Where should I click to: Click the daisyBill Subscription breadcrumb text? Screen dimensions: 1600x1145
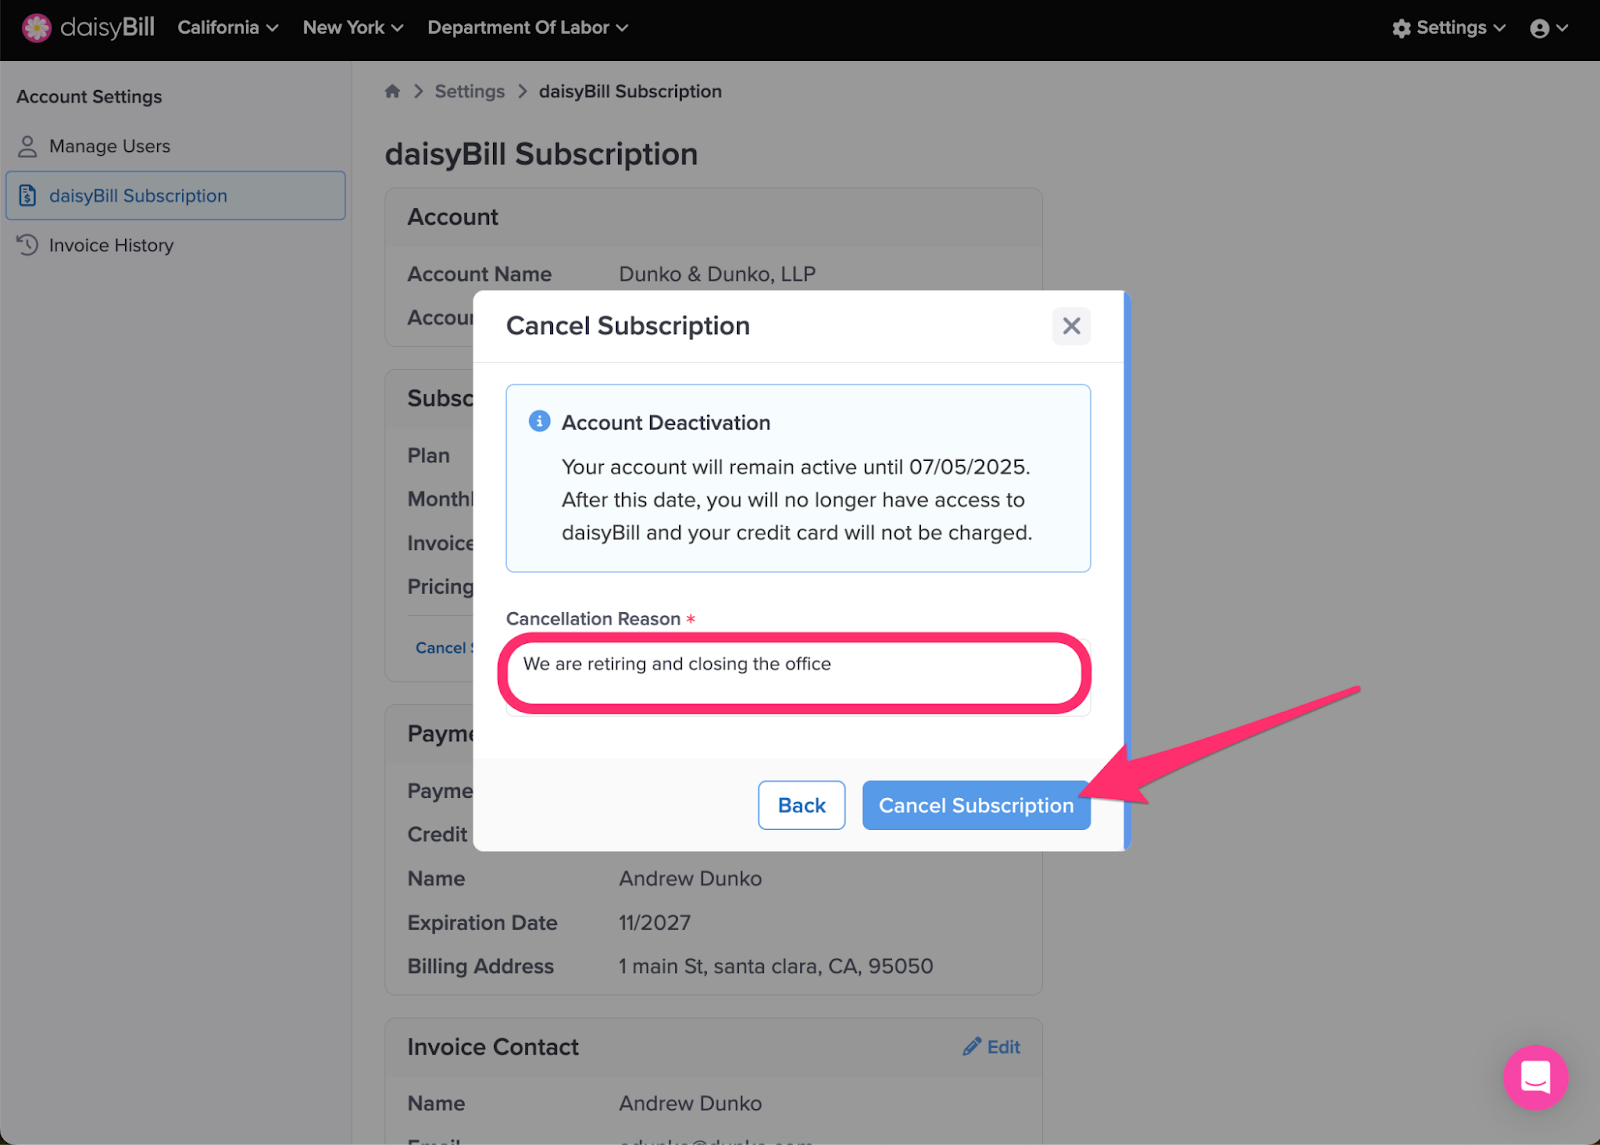click(630, 91)
